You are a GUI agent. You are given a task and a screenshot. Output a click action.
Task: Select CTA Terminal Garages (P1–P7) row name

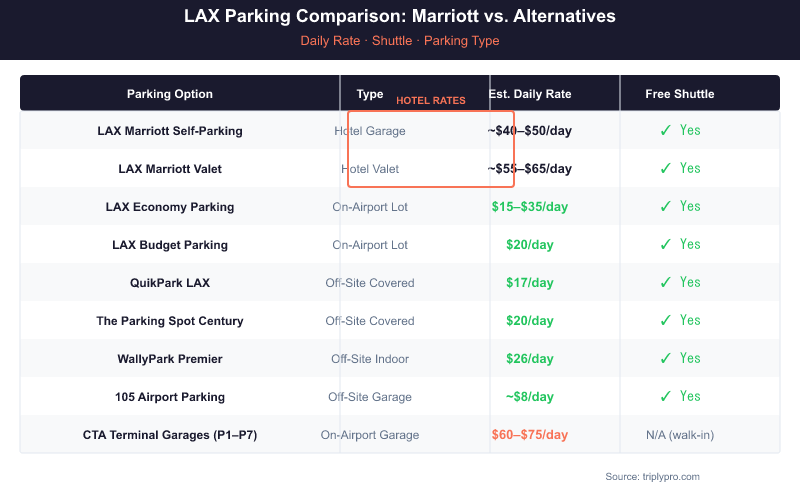[x=170, y=435]
